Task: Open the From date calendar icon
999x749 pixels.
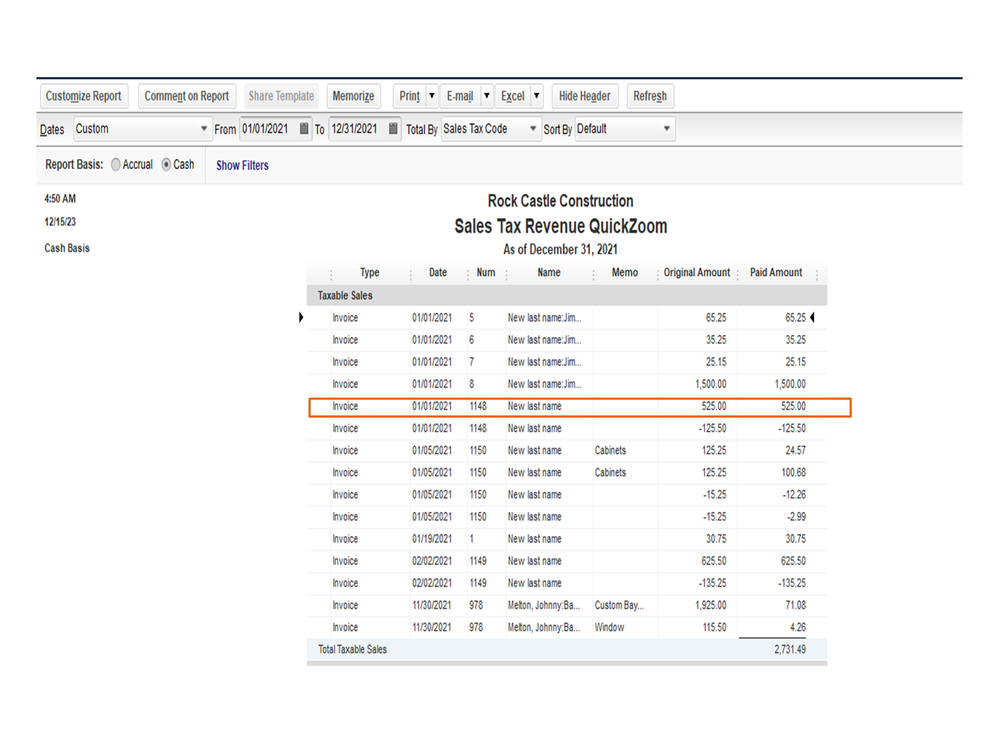Action: (304, 129)
